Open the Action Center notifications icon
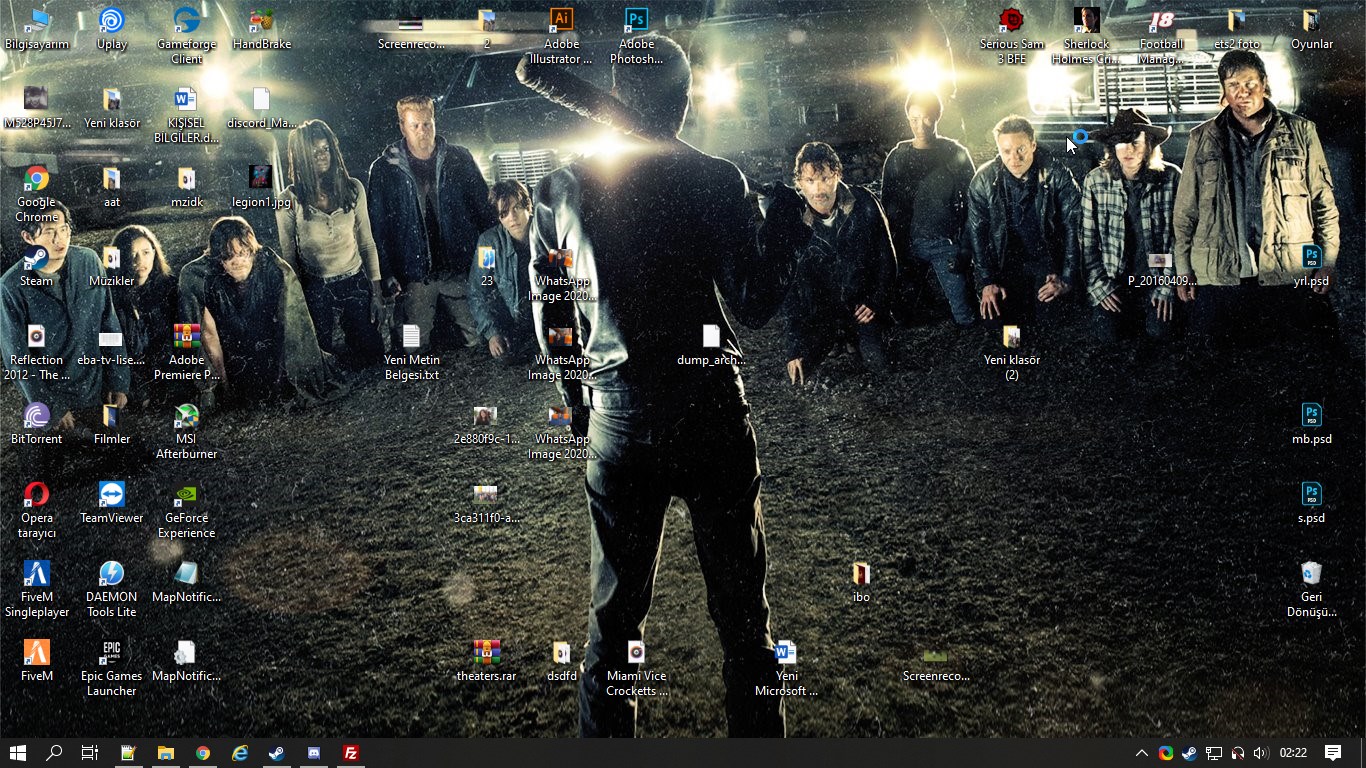1366x768 pixels. [x=1333, y=753]
